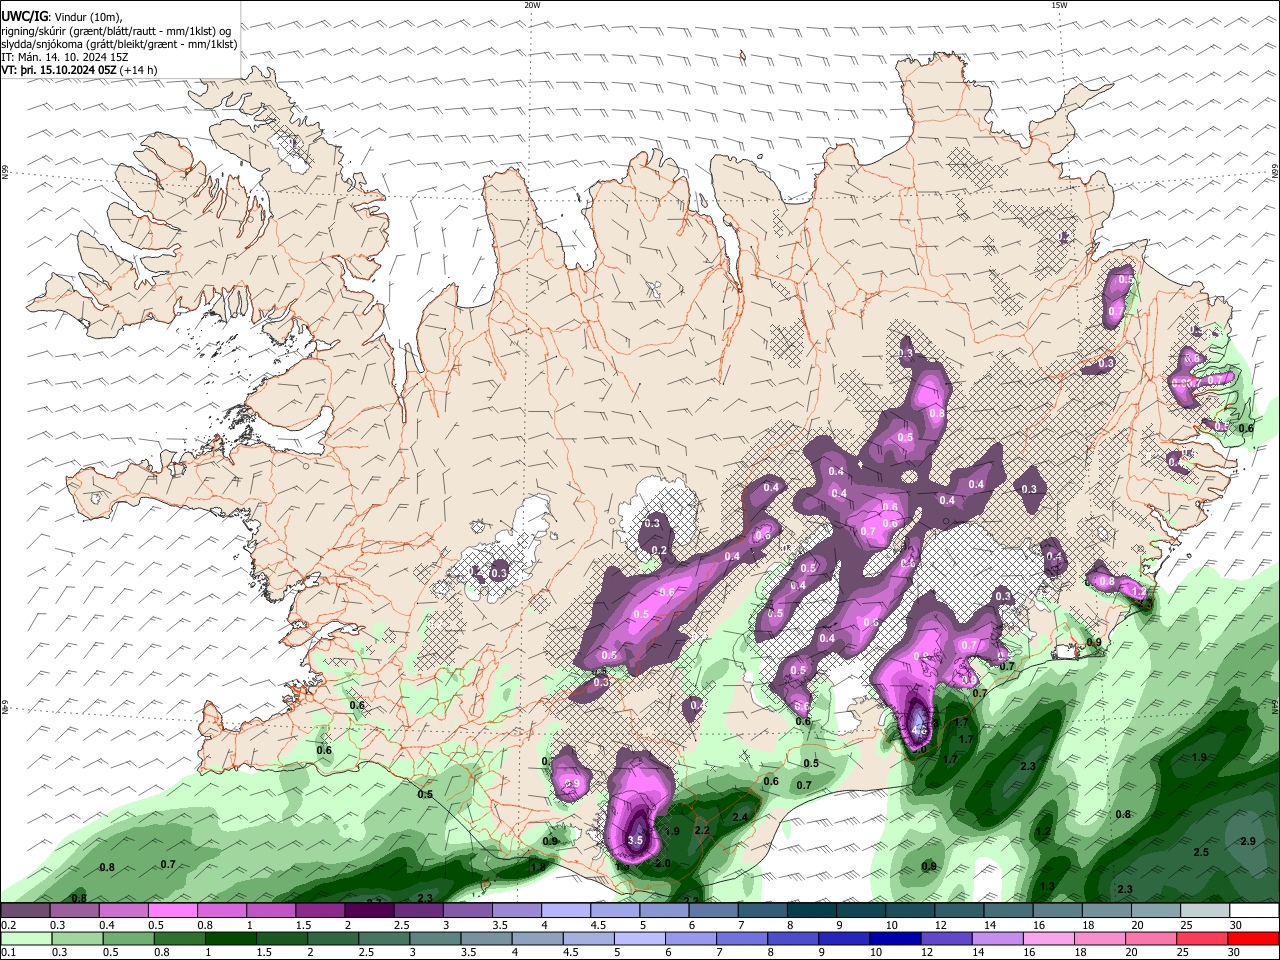Click the royal blue 9 rain legend swatch
This screenshot has width=1280, height=960.
[x=843, y=938]
